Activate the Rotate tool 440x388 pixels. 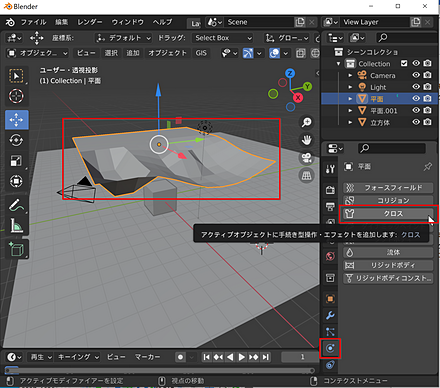16,140
